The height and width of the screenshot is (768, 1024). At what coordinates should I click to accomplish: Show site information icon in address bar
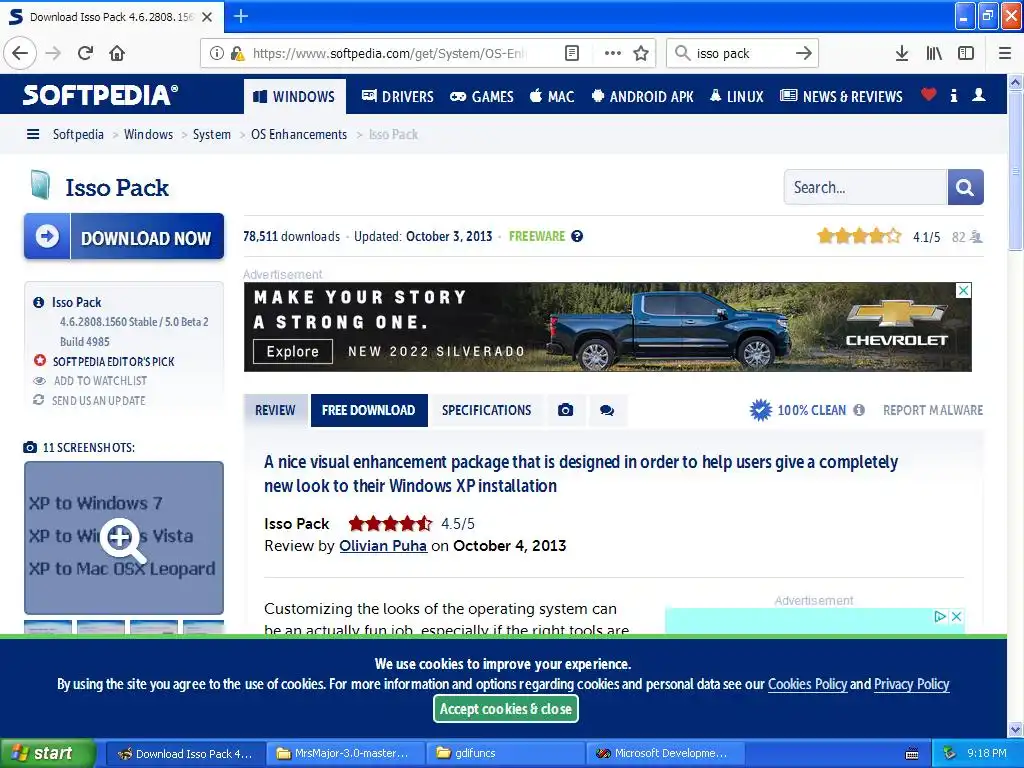click(216, 53)
